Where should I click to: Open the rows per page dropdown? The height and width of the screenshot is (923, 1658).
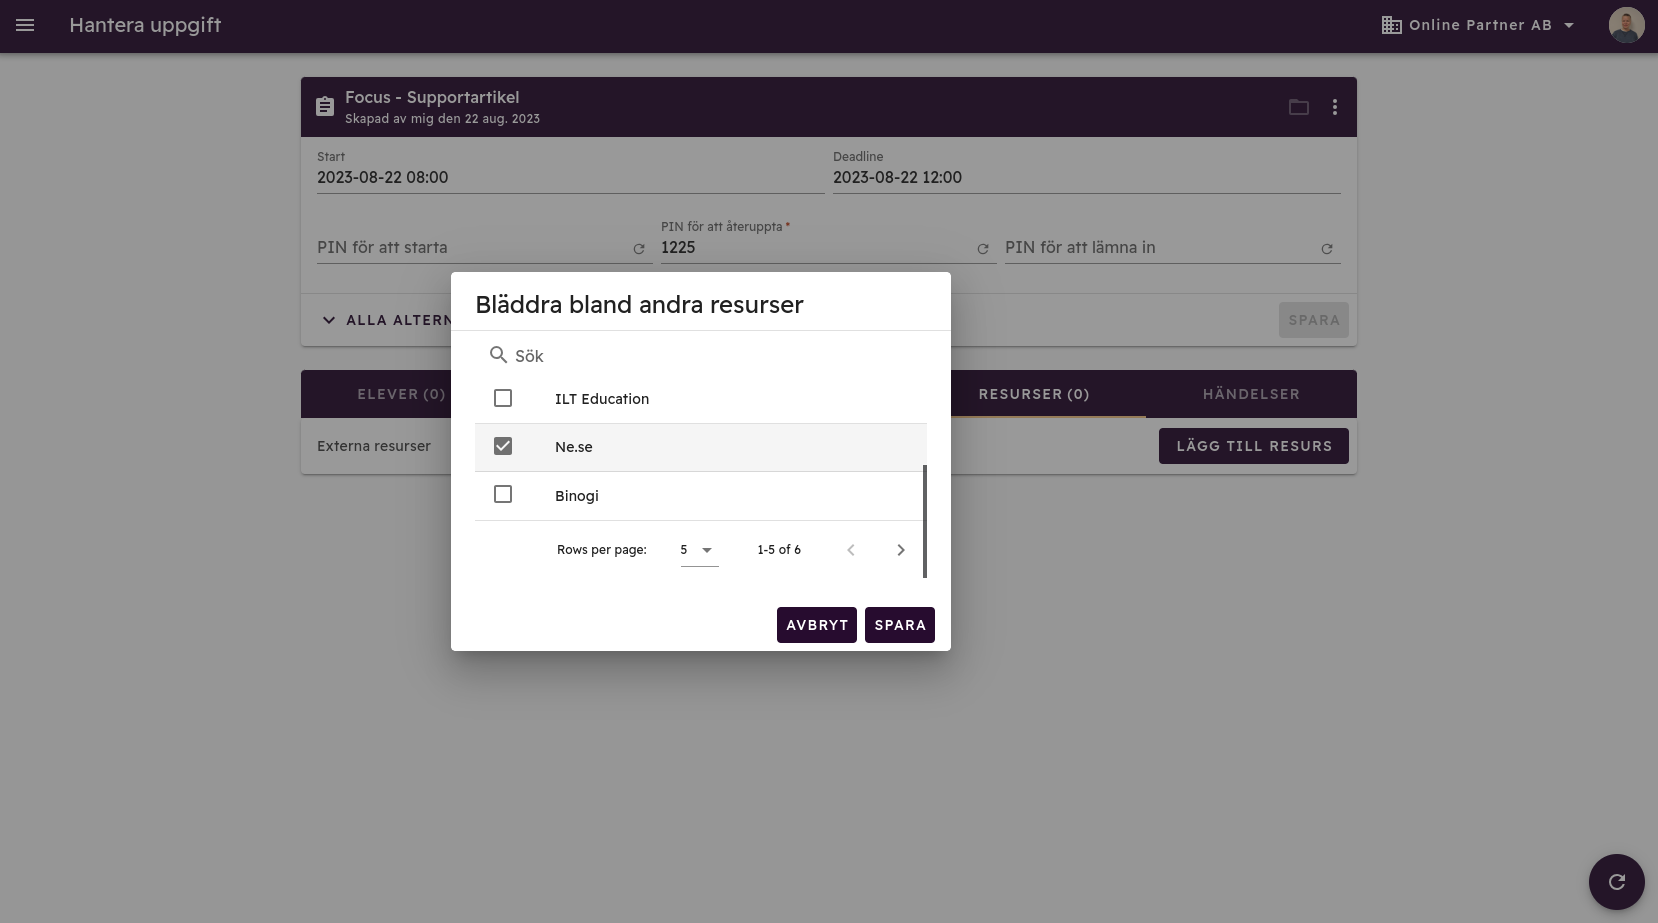pyautogui.click(x=698, y=550)
